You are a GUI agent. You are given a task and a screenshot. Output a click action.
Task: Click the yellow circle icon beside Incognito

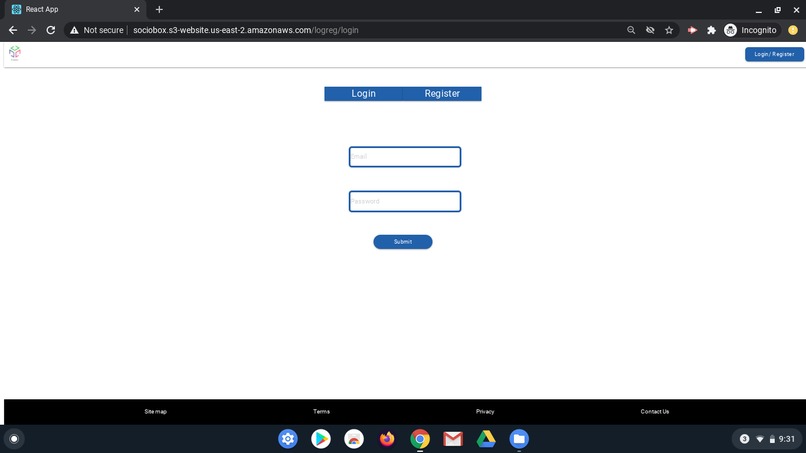pyautogui.click(x=793, y=30)
